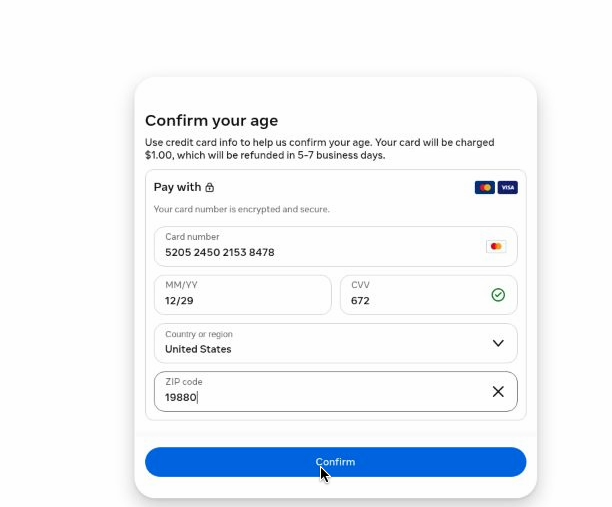Click the 12/29 expiry date value
Image resolution: width=612 pixels, height=507 pixels.
point(179,301)
